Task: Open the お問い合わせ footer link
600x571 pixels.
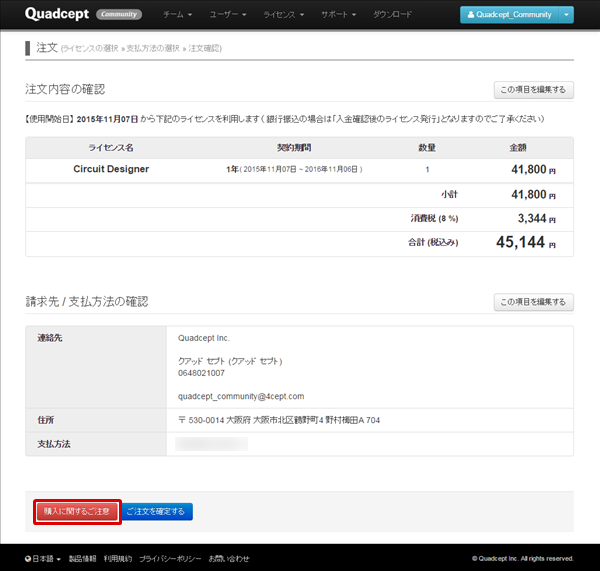Action: click(229, 559)
